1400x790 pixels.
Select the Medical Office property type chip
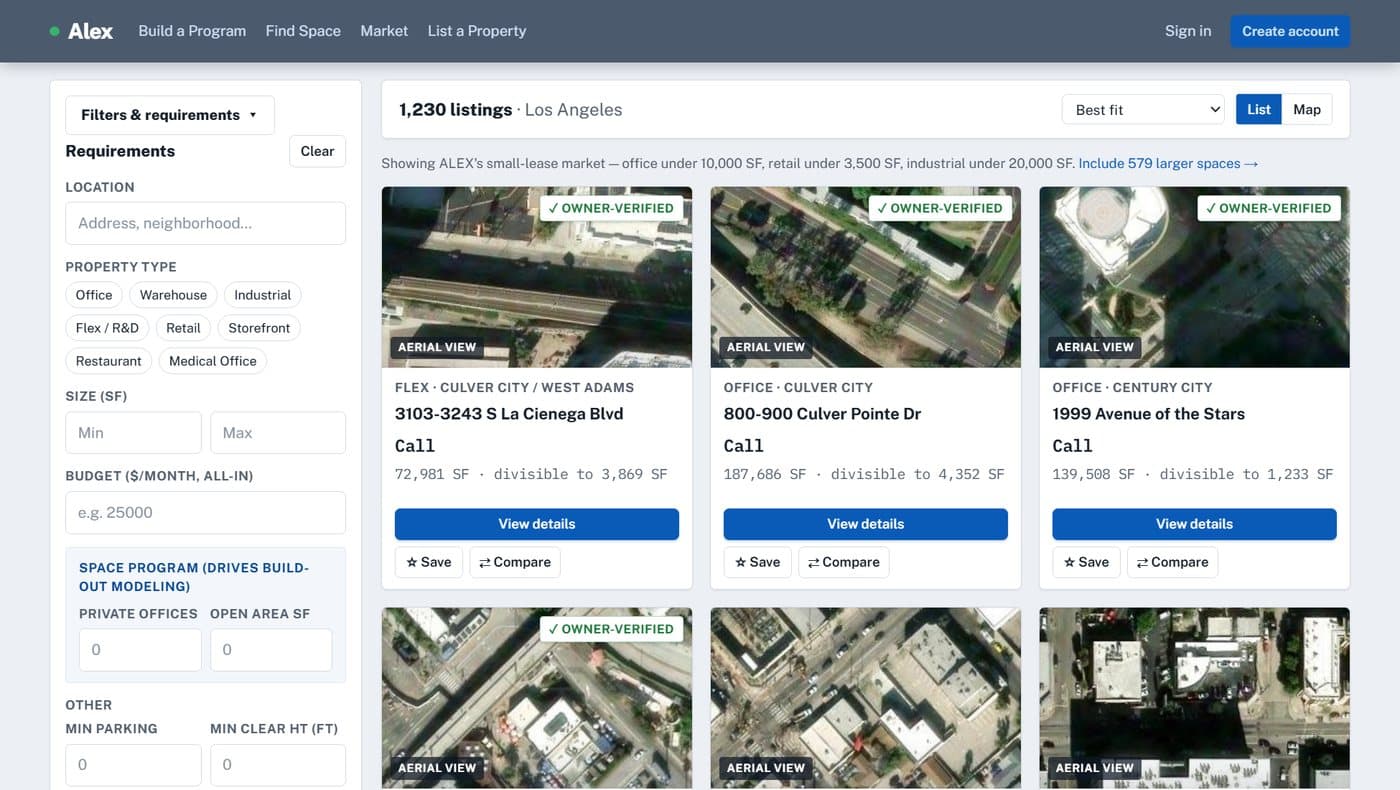tap(212, 361)
